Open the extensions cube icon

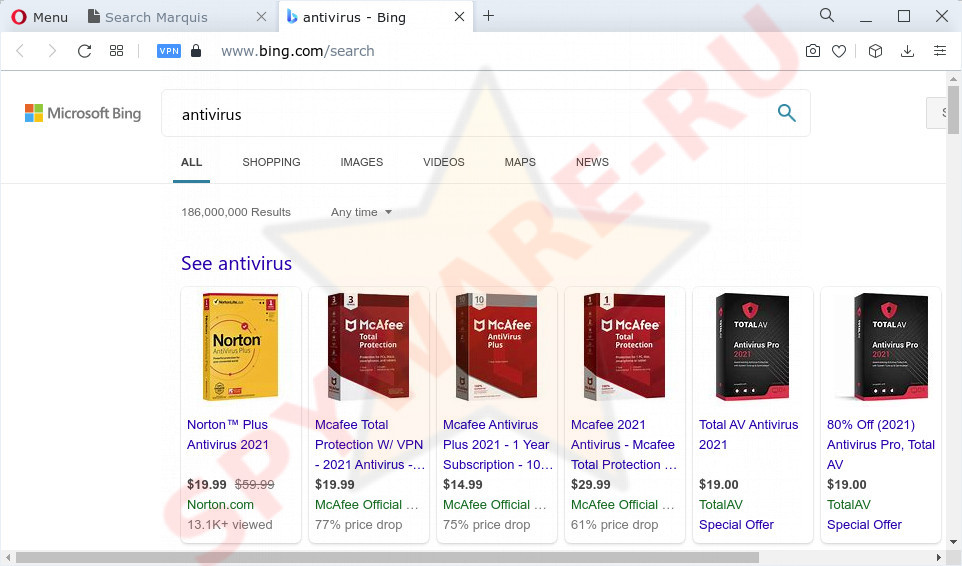875,51
